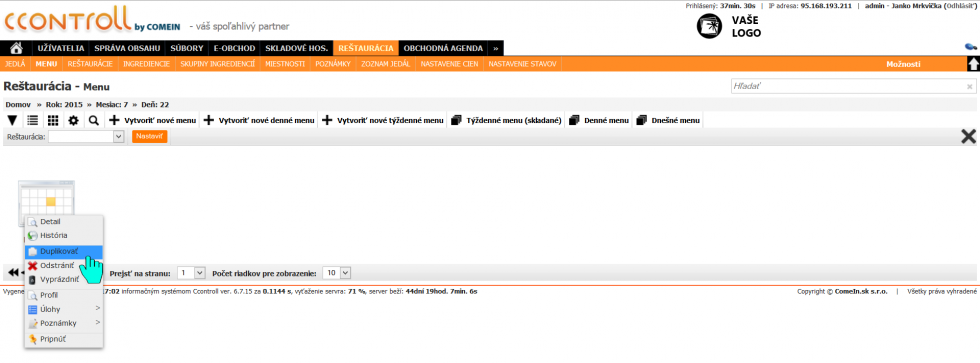980x363 pixels.
Task: Open the Dnešné menu view
Action: pyautogui.click(x=668, y=120)
